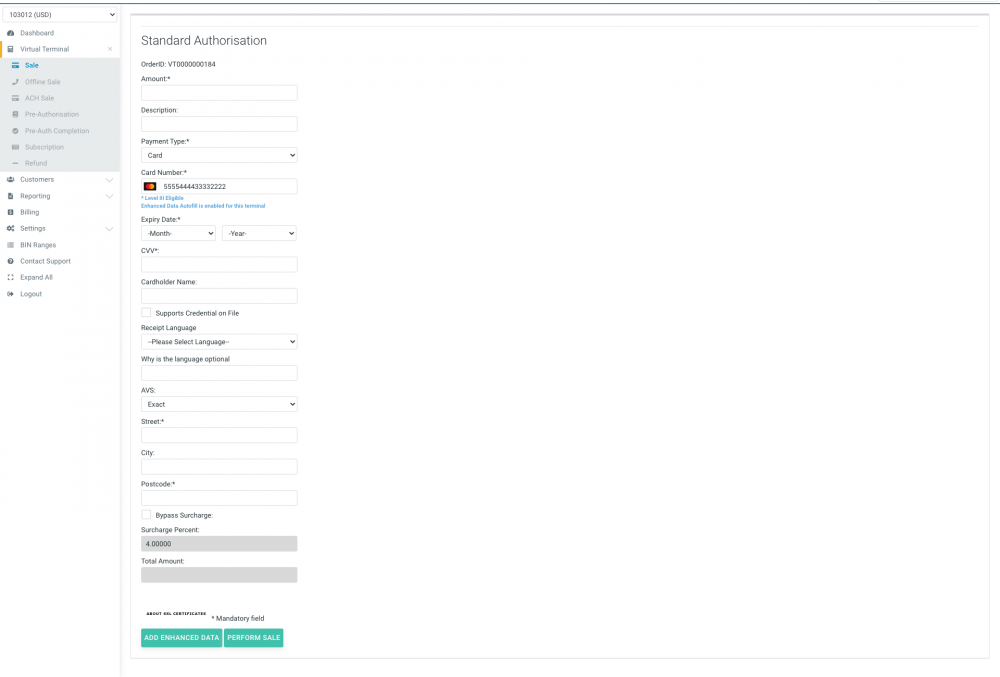Open the expiry Month dropdown
This screenshot has width=1000, height=677.
[178, 233]
